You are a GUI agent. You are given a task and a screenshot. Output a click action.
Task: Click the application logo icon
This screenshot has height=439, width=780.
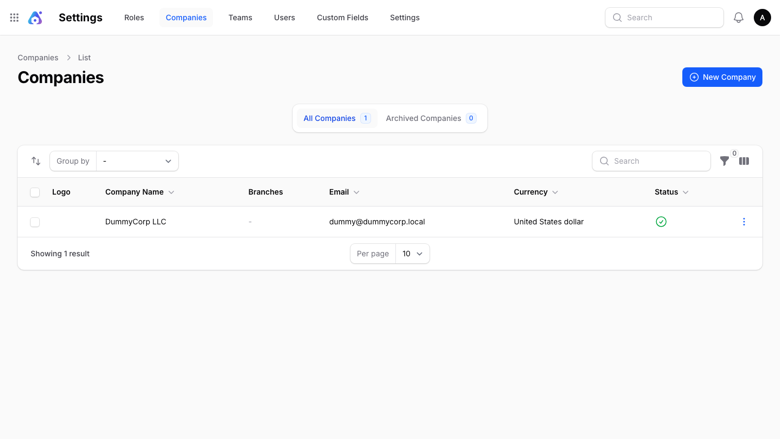[35, 17]
